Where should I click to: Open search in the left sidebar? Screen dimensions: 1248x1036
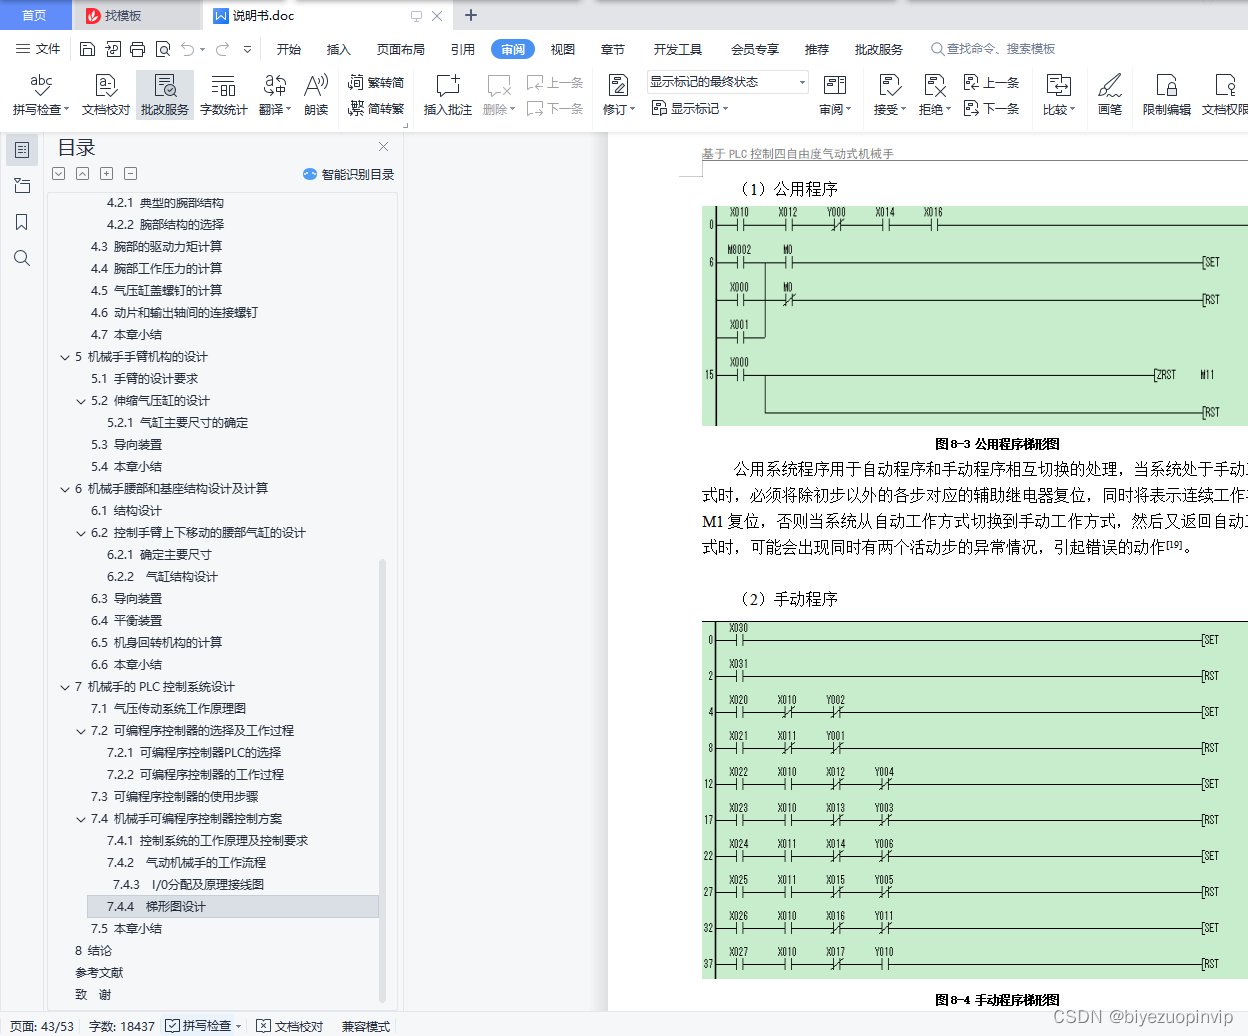[x=22, y=258]
